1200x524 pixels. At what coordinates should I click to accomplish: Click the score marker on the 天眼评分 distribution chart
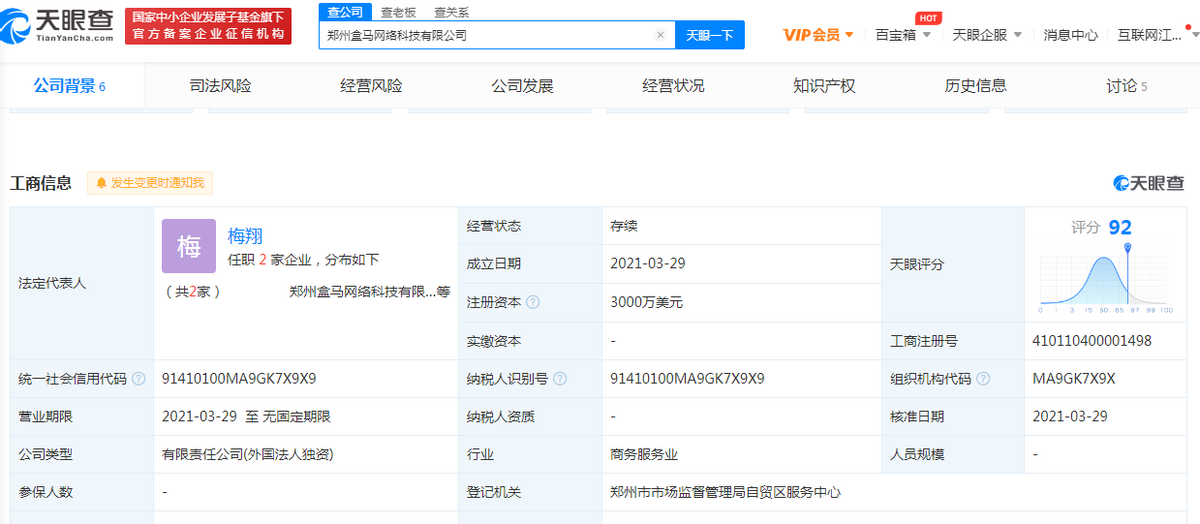tap(1128, 247)
